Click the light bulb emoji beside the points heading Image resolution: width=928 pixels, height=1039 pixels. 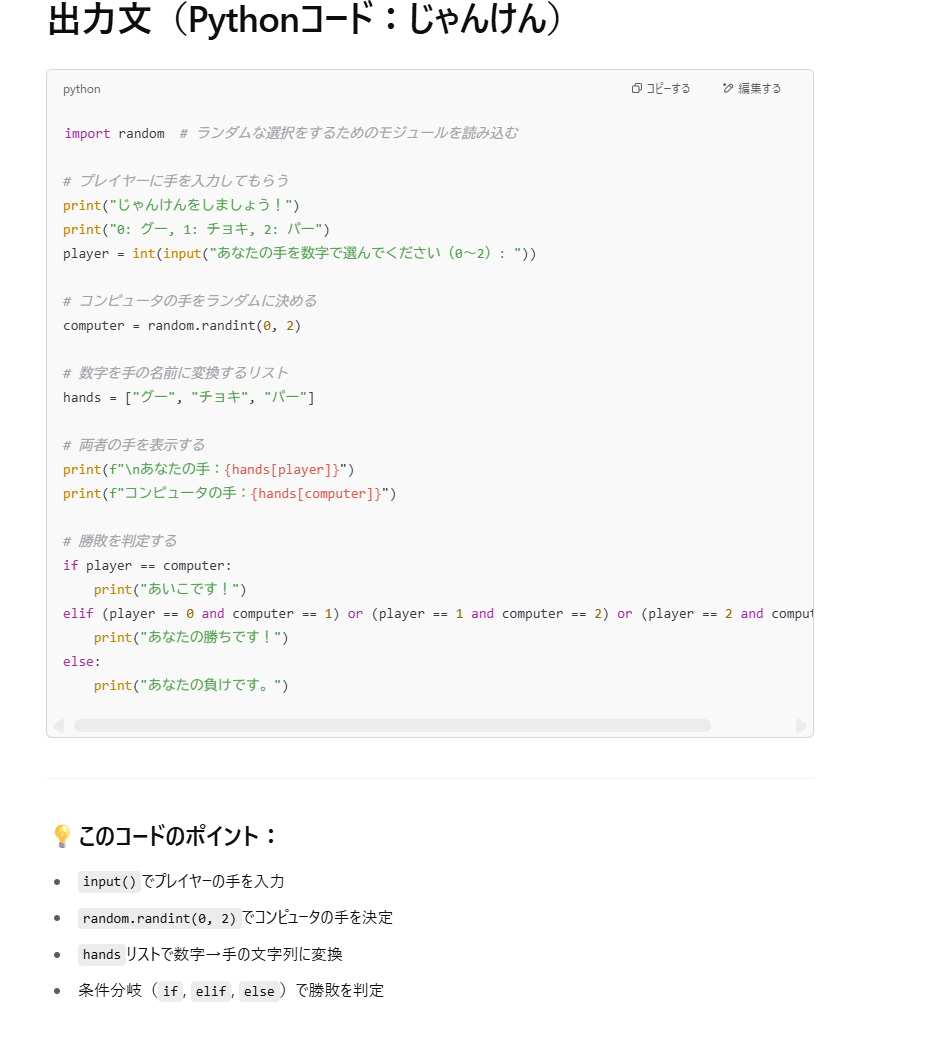tap(61, 836)
